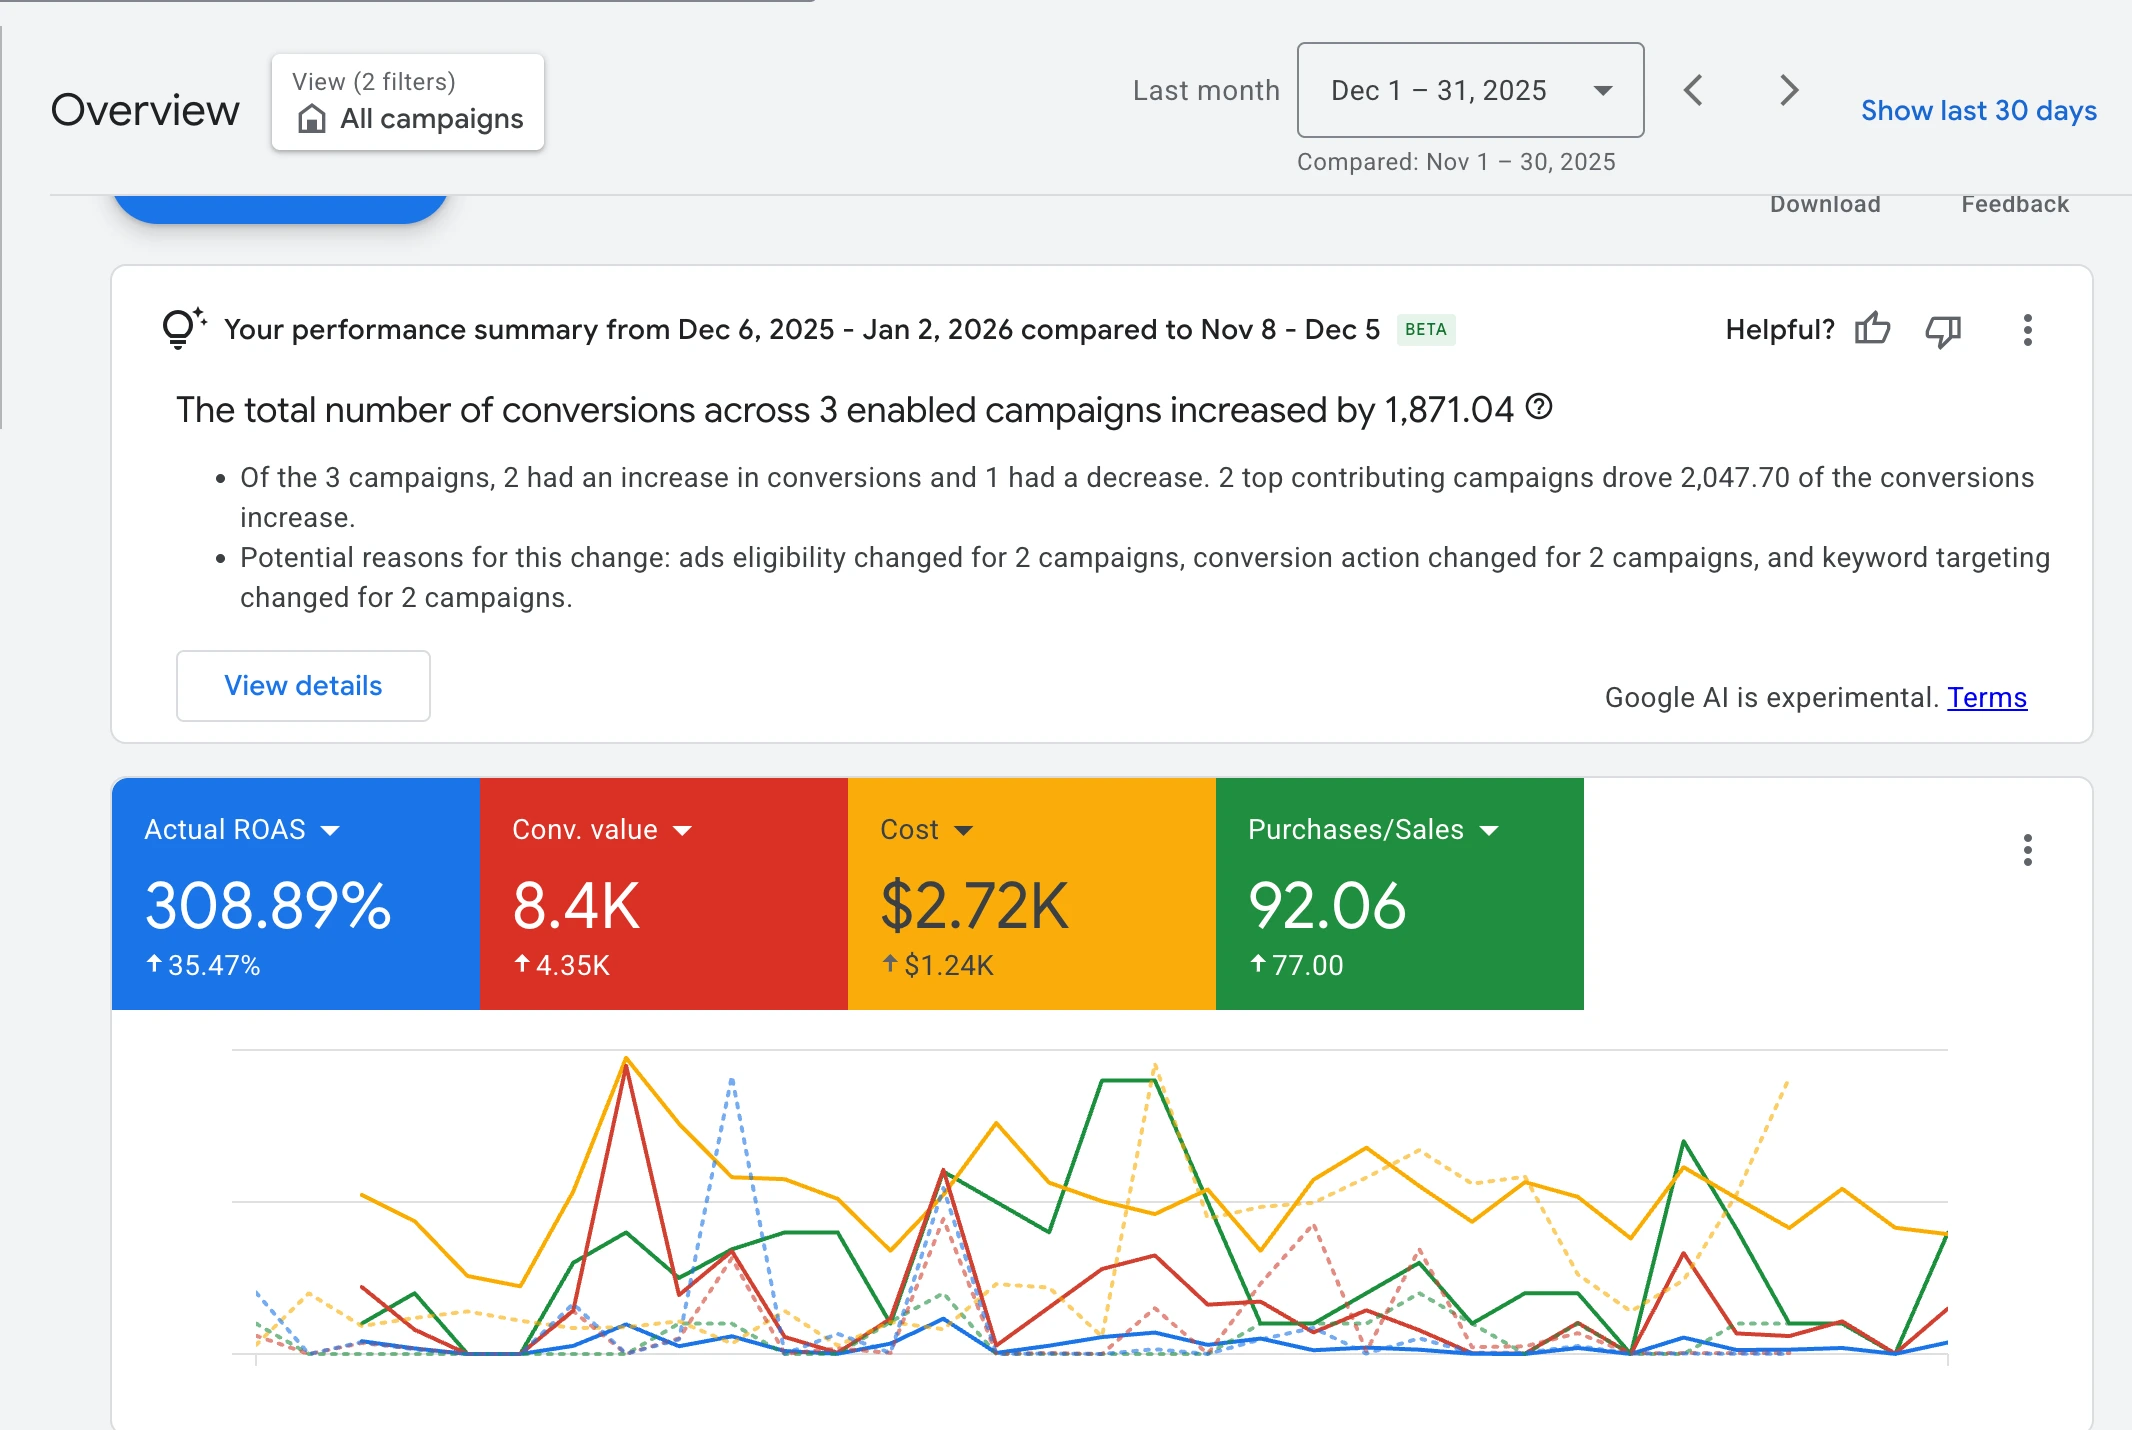Click the thumbs down icon
2132x1430 pixels.
[1943, 331]
